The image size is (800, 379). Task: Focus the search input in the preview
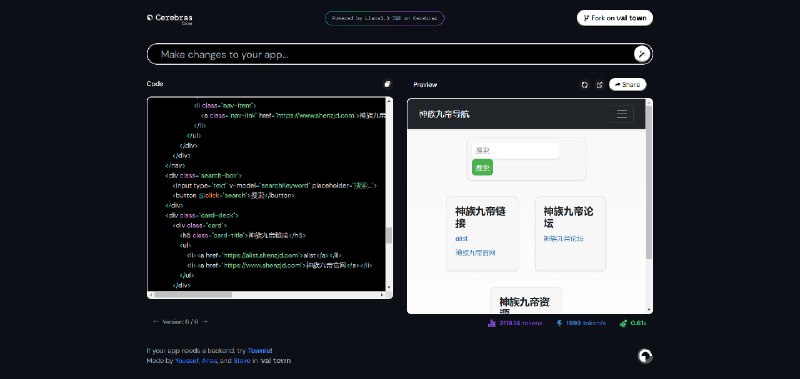pyautogui.click(x=515, y=150)
